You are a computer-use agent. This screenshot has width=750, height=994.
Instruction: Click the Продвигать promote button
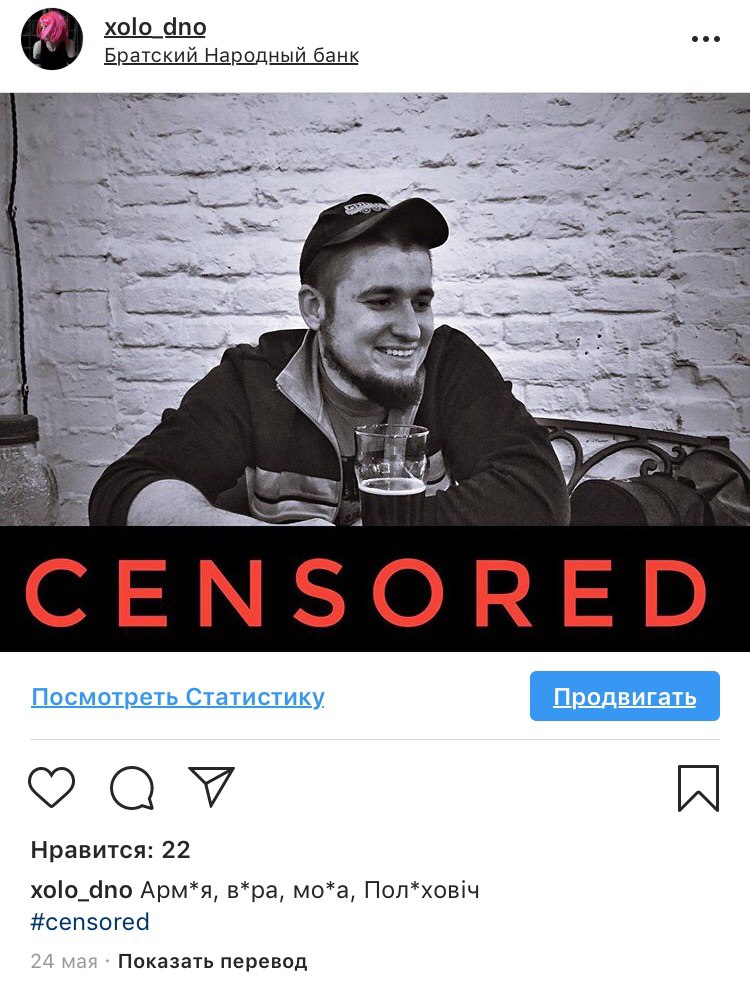624,696
